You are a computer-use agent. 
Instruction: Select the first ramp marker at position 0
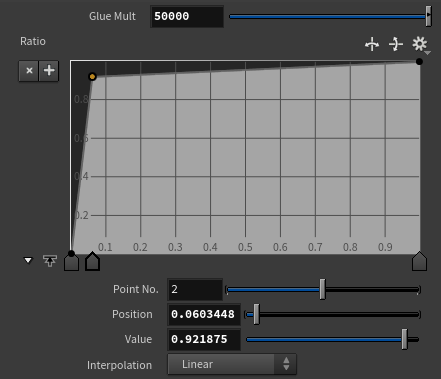pos(71,262)
